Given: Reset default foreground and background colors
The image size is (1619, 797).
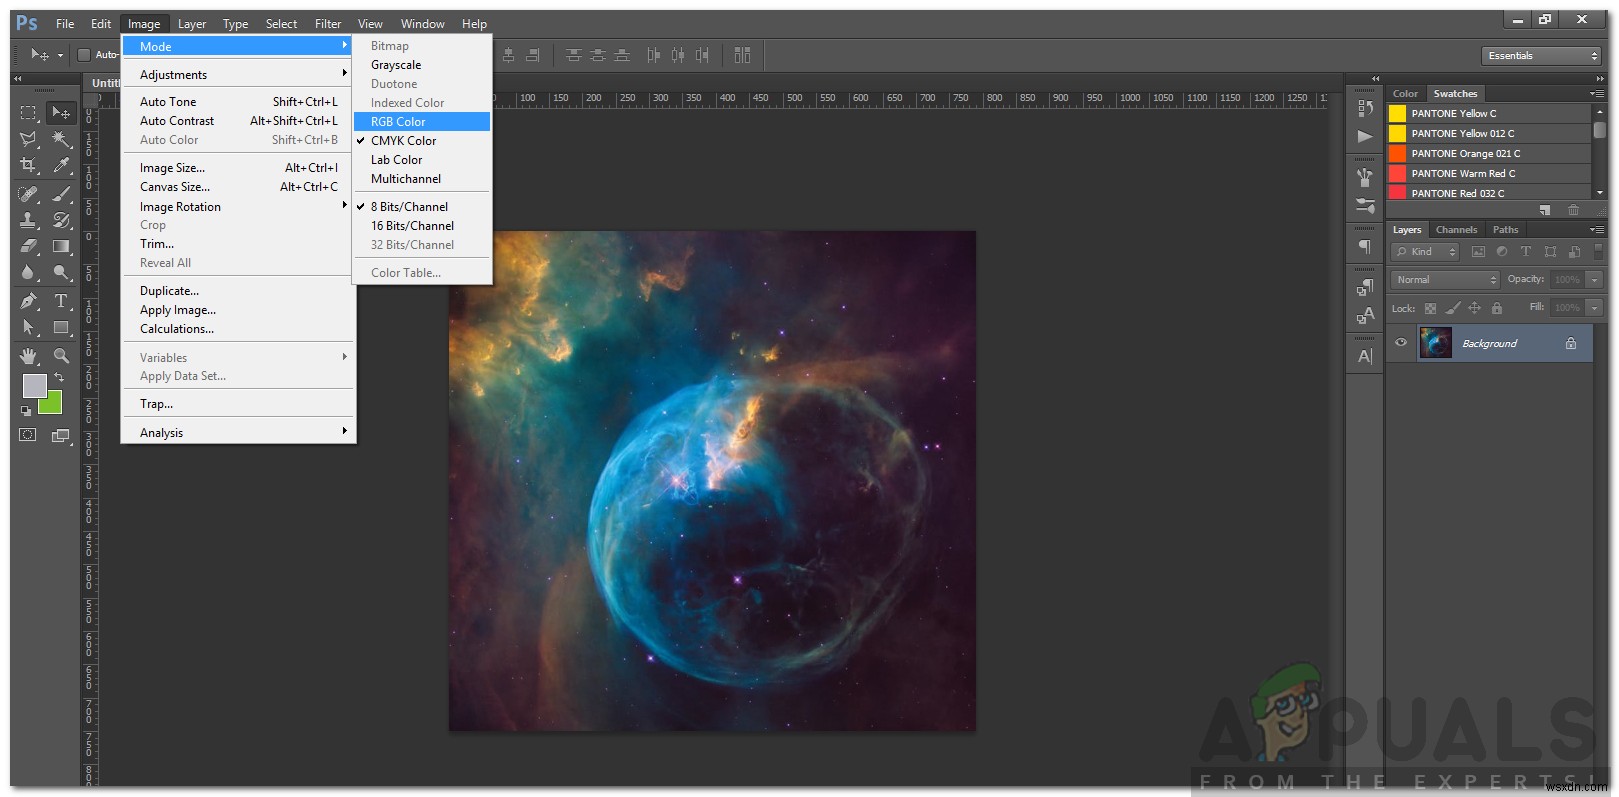Looking at the screenshot, I should pyautogui.click(x=26, y=410).
